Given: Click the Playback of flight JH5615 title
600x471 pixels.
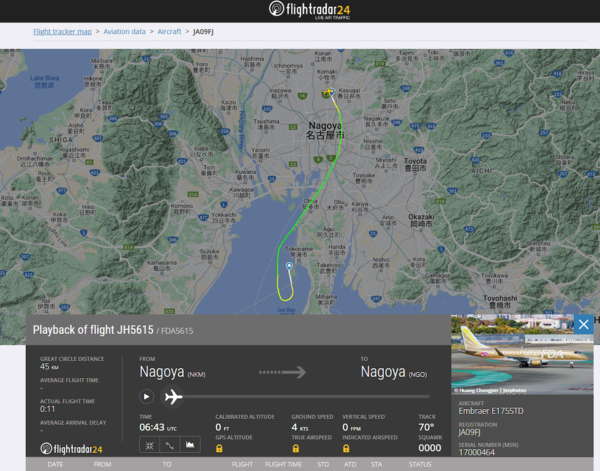Looking at the screenshot, I should pos(93,330).
